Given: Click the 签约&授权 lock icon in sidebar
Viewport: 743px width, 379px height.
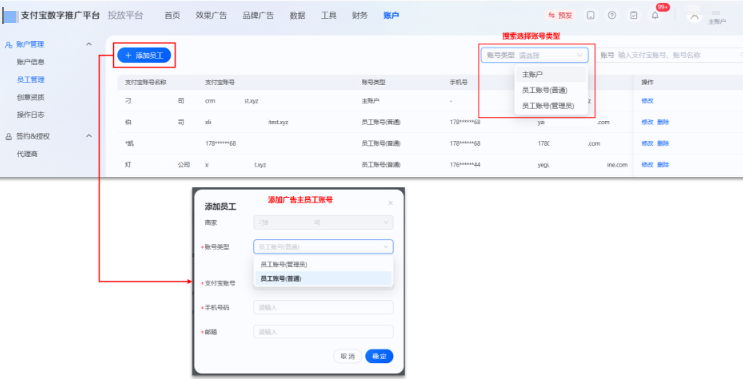Looking at the screenshot, I should click(8, 136).
